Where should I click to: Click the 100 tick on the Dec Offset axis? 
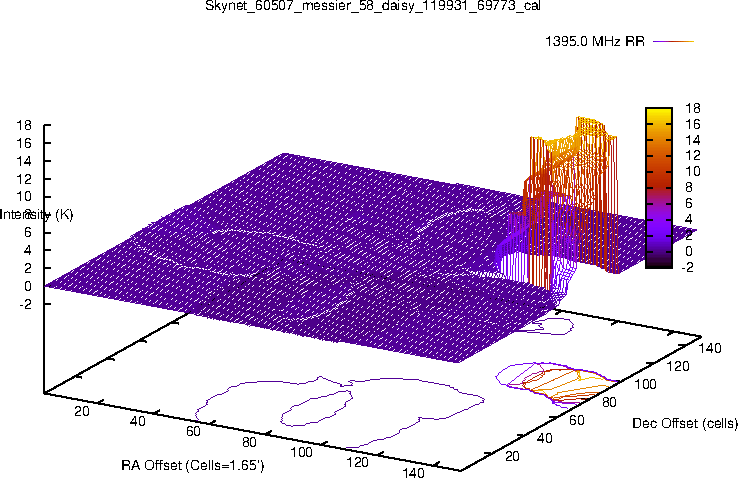click(645, 384)
